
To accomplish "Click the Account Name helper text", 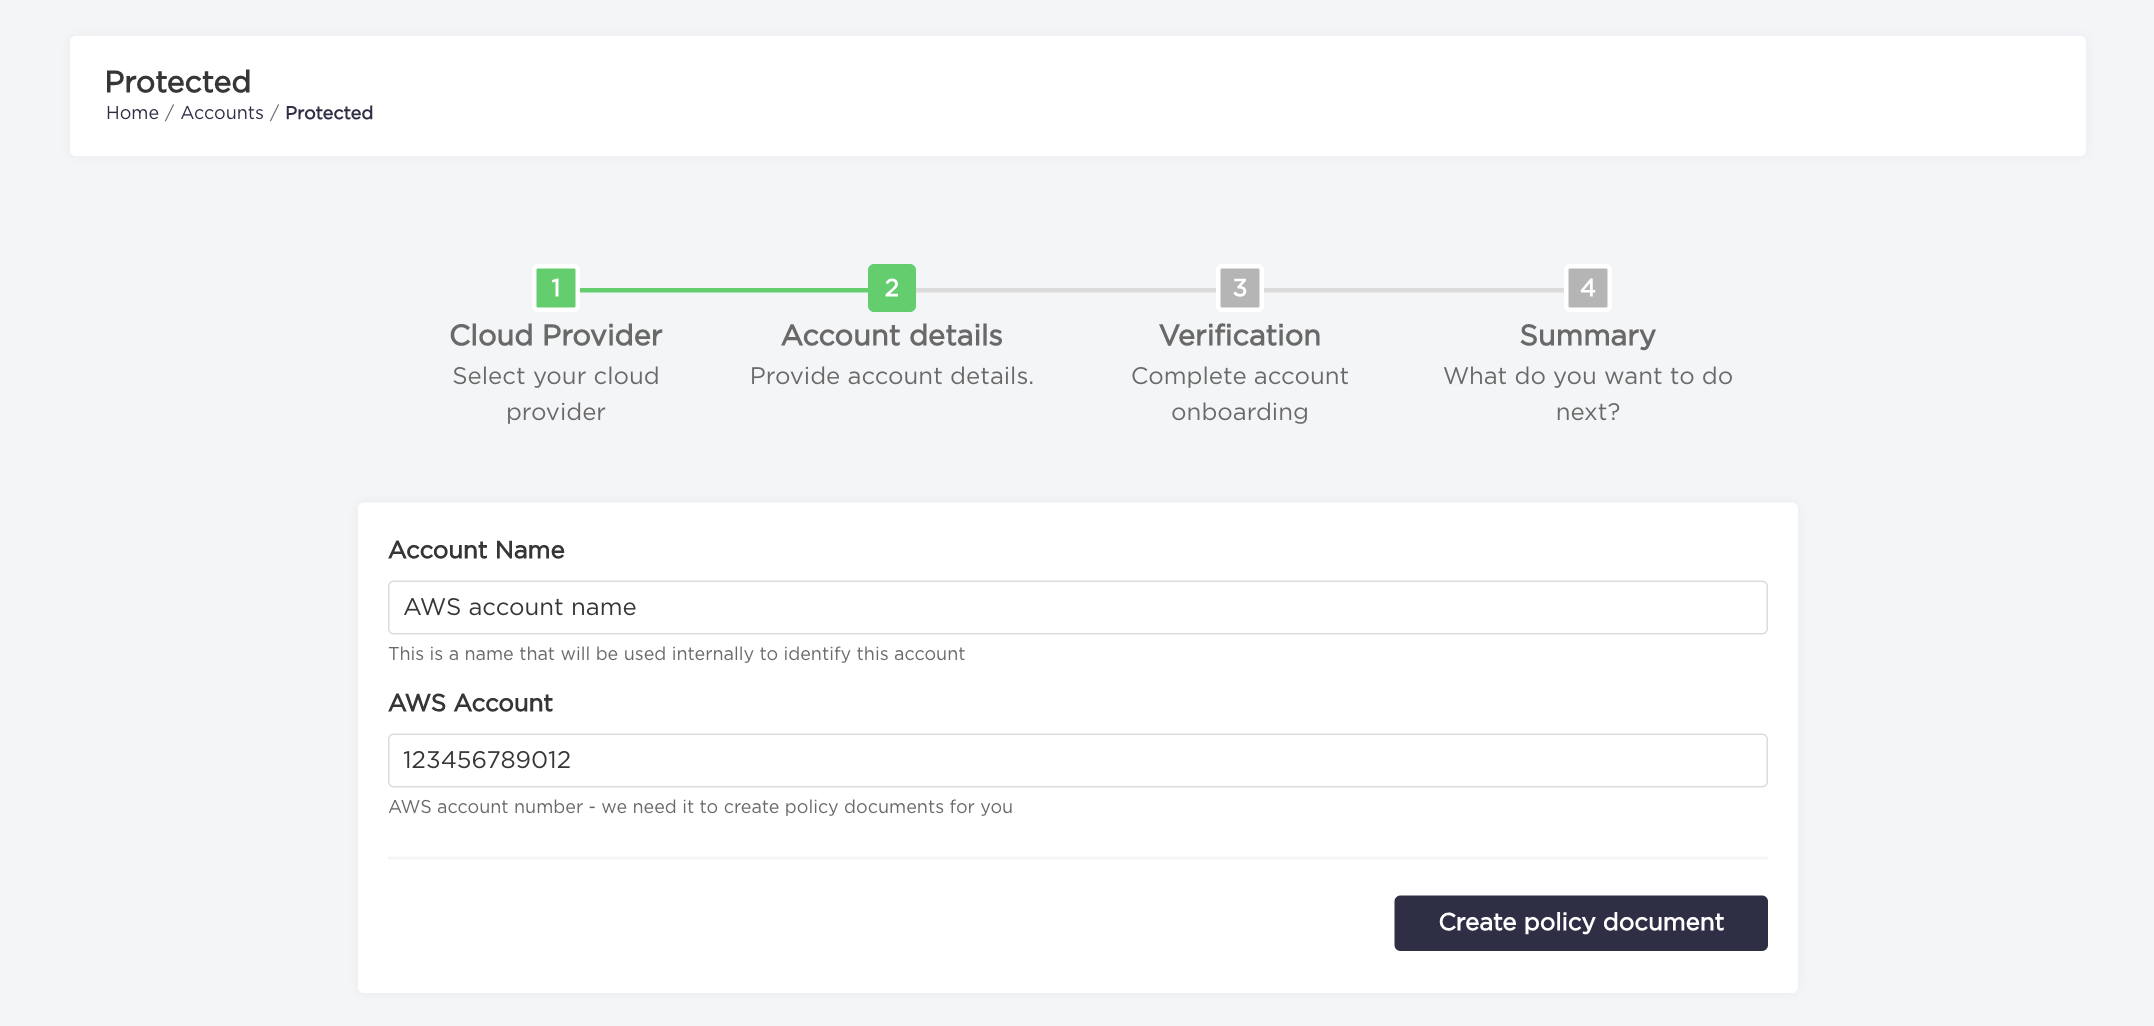I will pyautogui.click(x=677, y=653).
